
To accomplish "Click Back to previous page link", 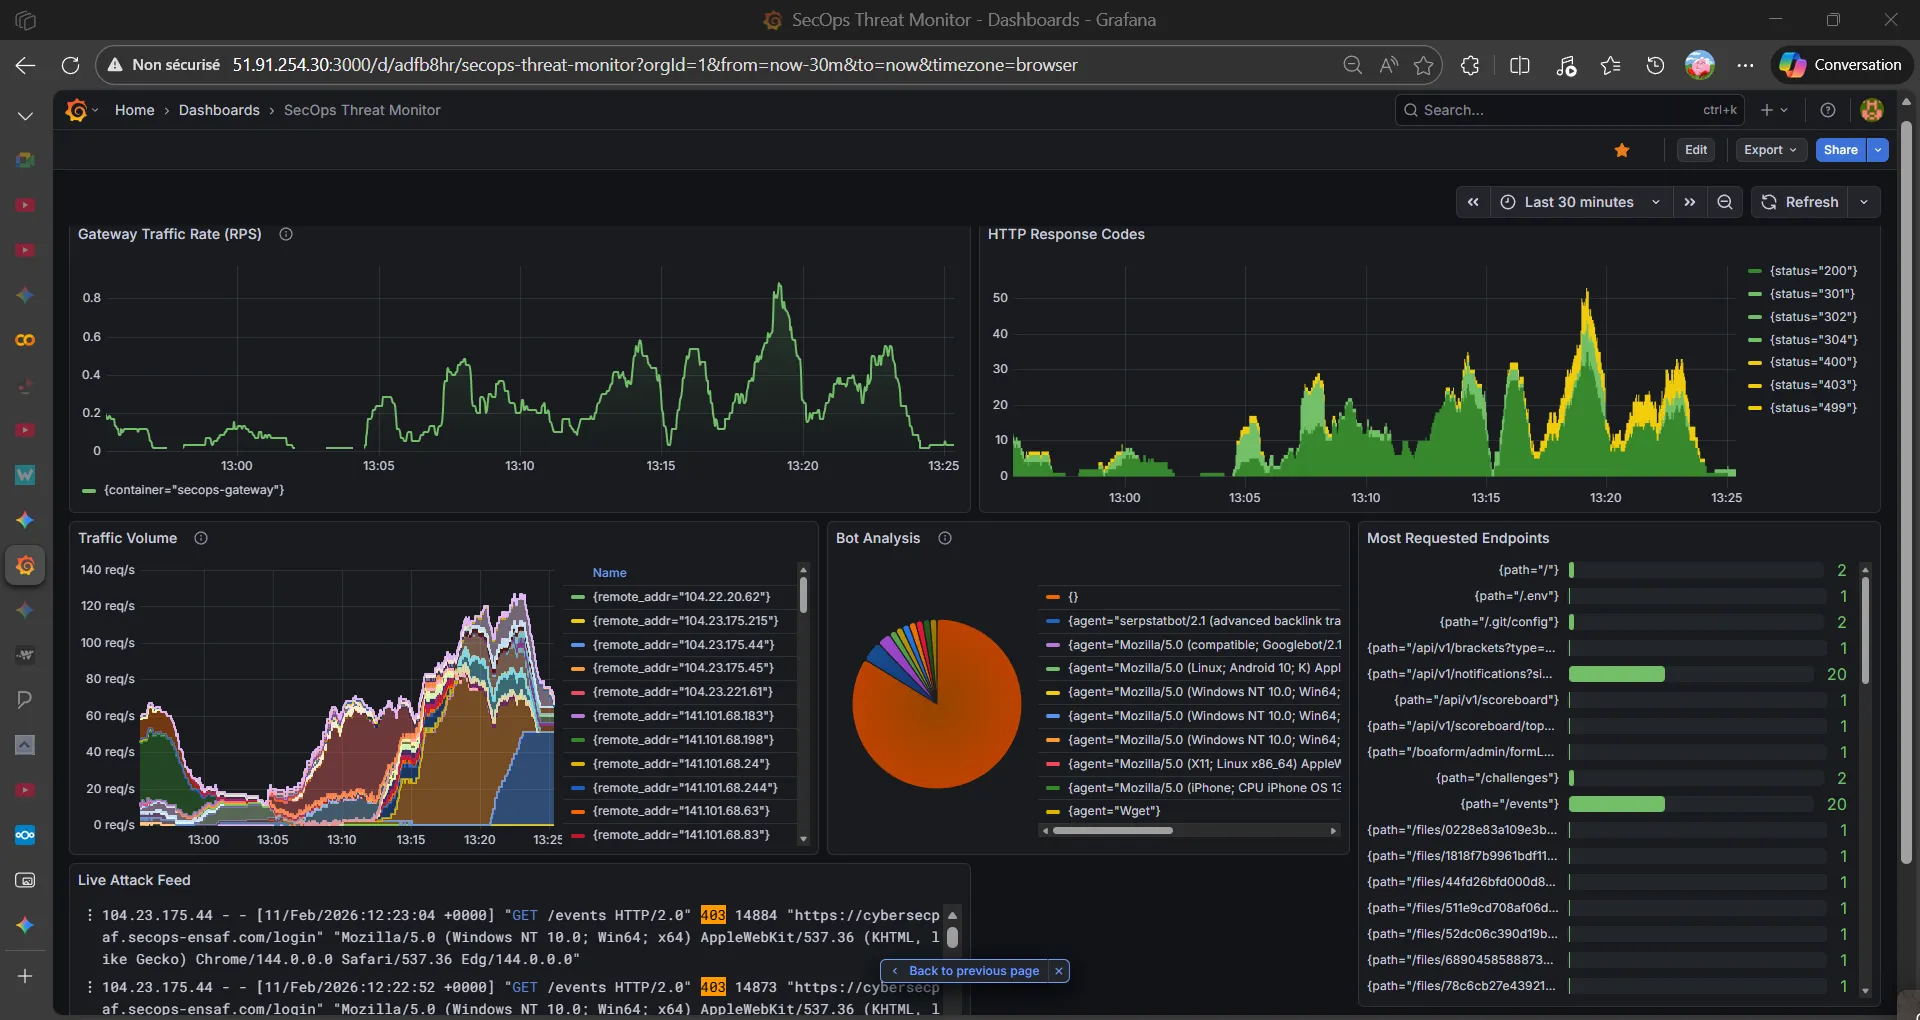I will (972, 971).
